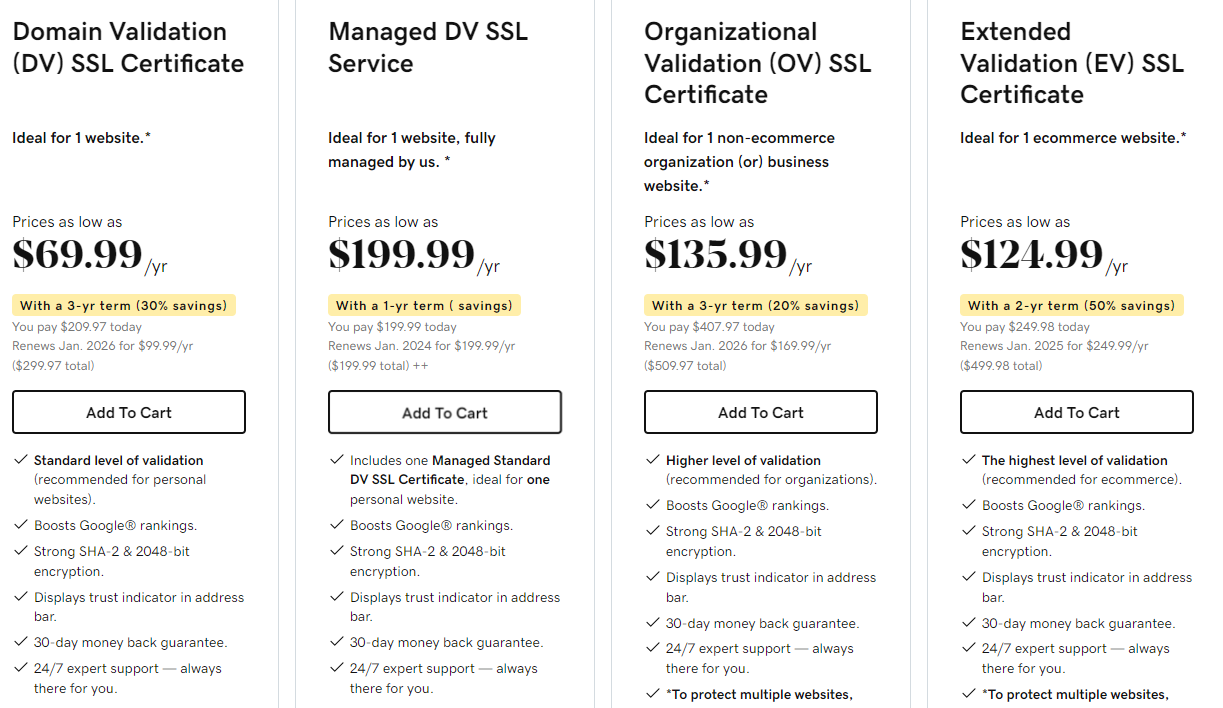Click the '3-yr term (20% savings)' badge
1223x708 pixels.
point(755,306)
